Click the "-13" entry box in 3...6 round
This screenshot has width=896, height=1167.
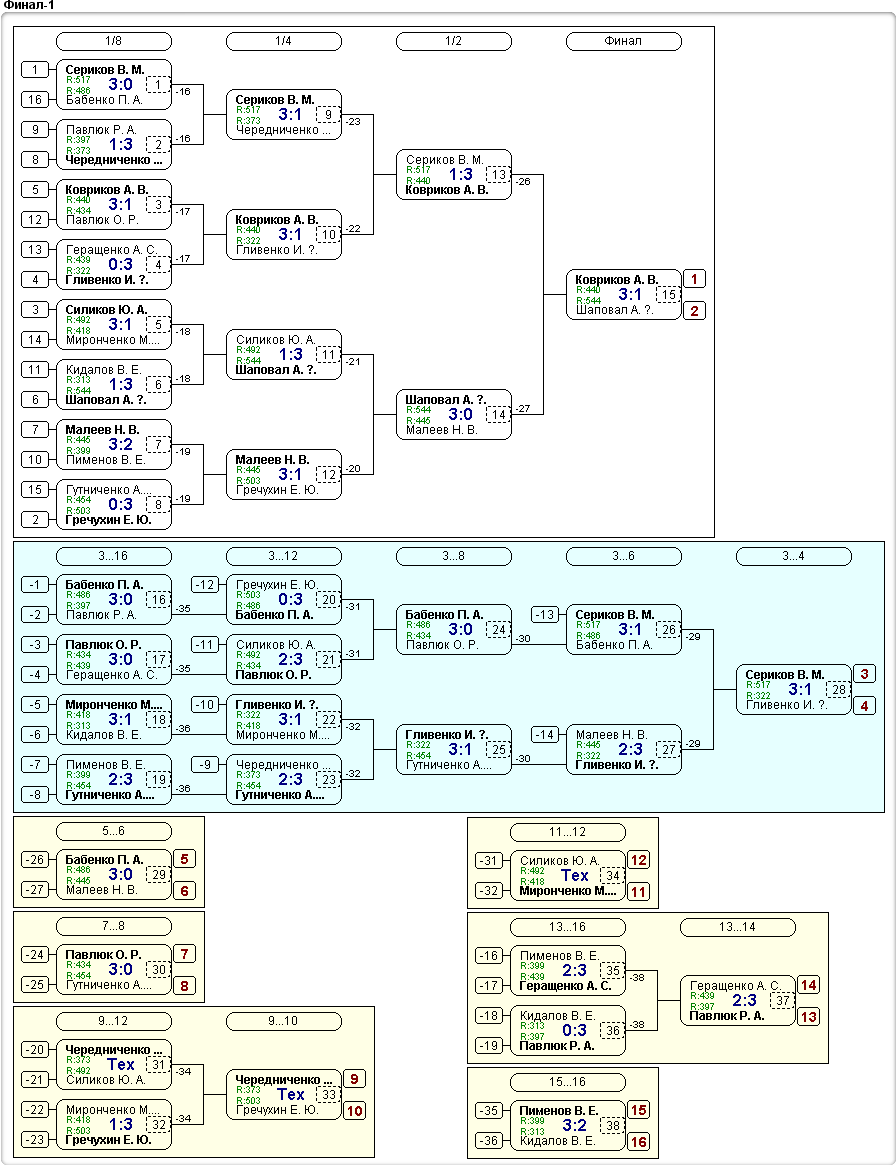tap(545, 615)
